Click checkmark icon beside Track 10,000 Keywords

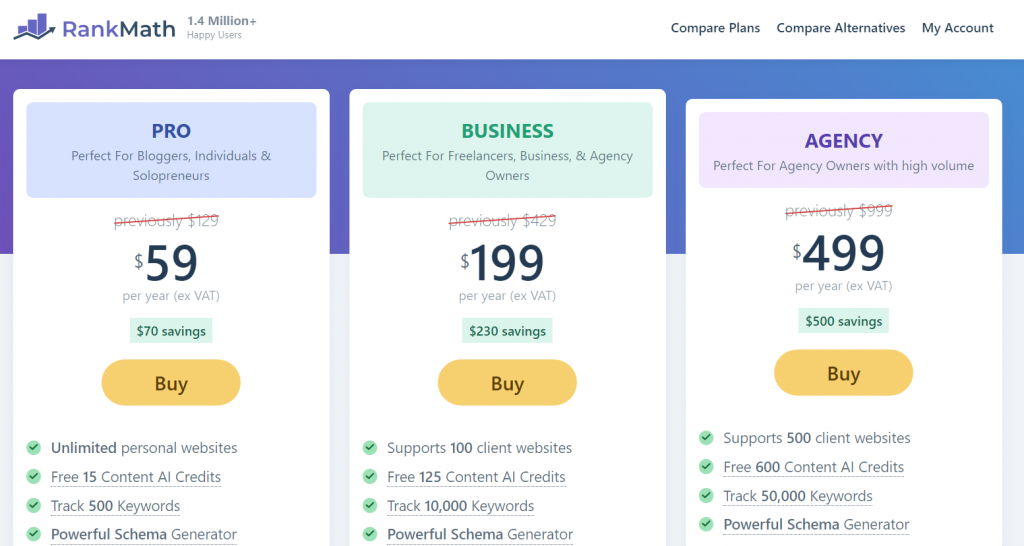(370, 505)
